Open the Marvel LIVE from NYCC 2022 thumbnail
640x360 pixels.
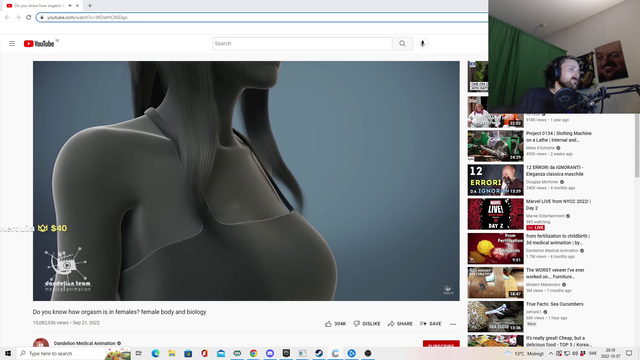click(496, 214)
